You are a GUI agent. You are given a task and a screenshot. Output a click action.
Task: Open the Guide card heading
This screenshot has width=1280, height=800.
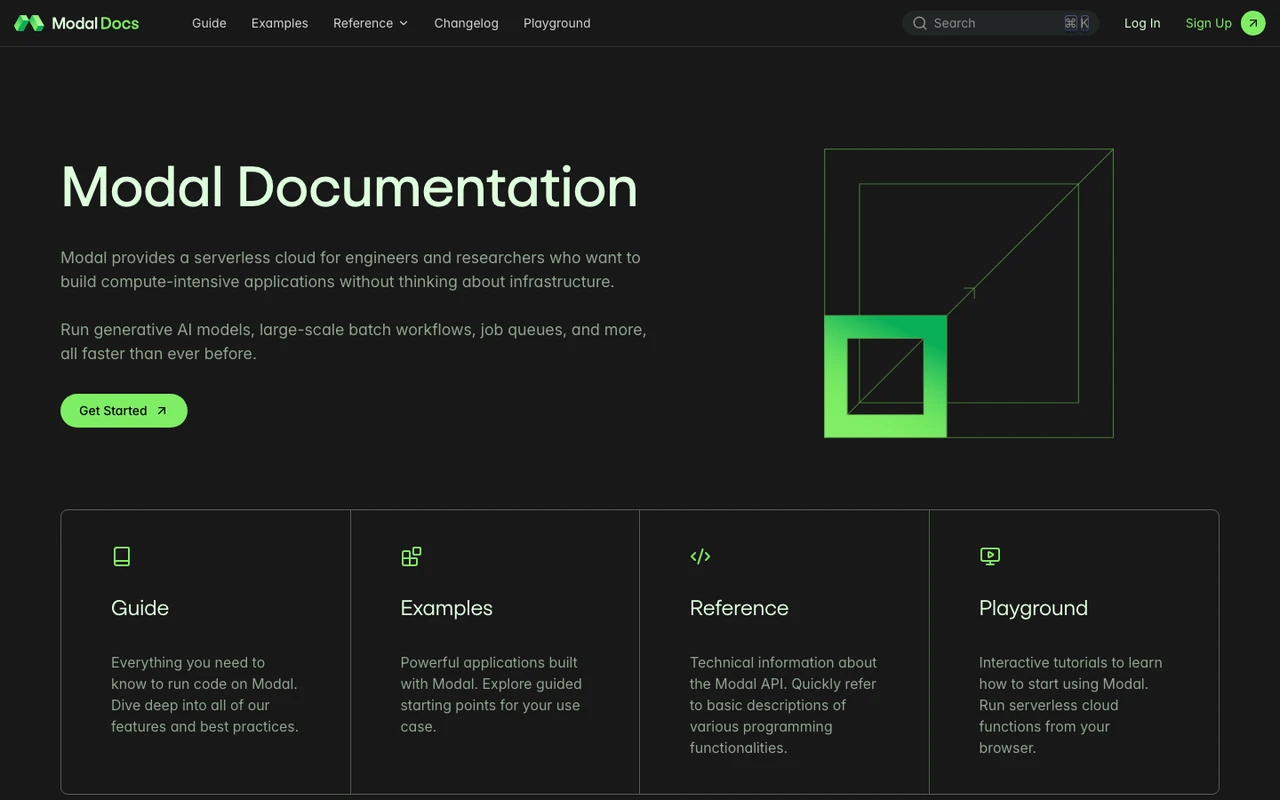tap(140, 608)
